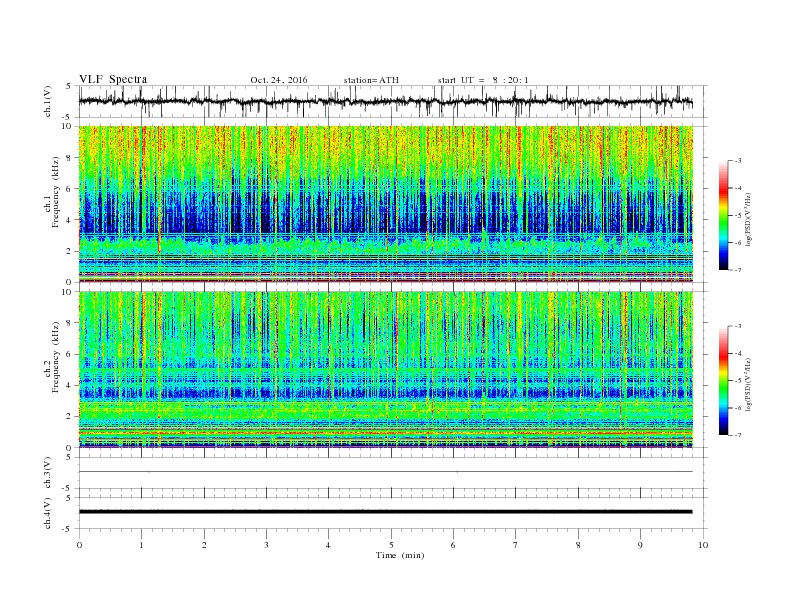Viewport: 792px width, 612px height.
Task: Click time axis tick label "7"
Action: pyautogui.click(x=516, y=545)
